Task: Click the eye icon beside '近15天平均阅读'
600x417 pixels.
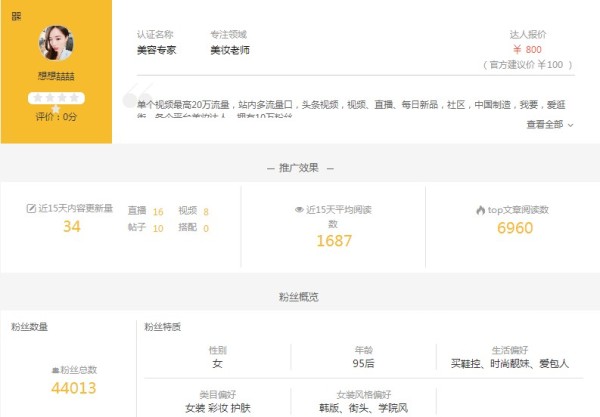Action: click(299, 210)
